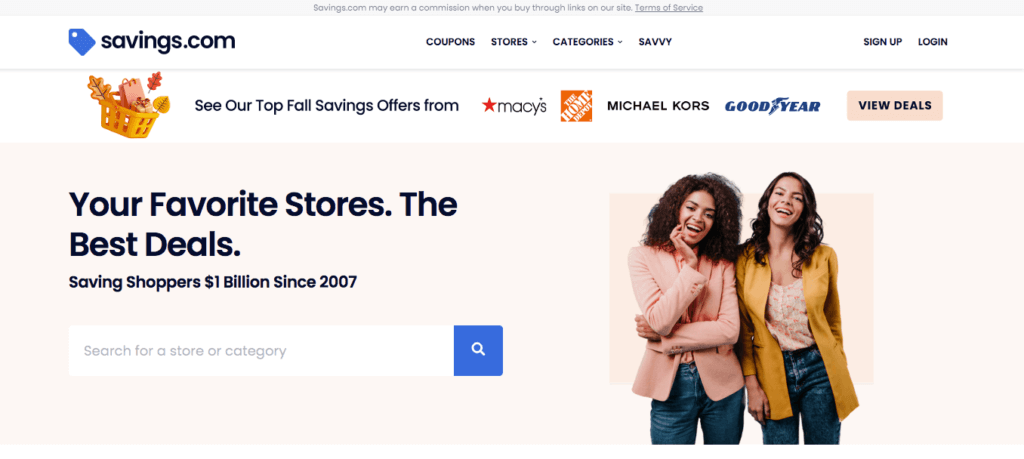Open the Savvy menu item
The height and width of the screenshot is (459, 1024).
pyautogui.click(x=655, y=42)
